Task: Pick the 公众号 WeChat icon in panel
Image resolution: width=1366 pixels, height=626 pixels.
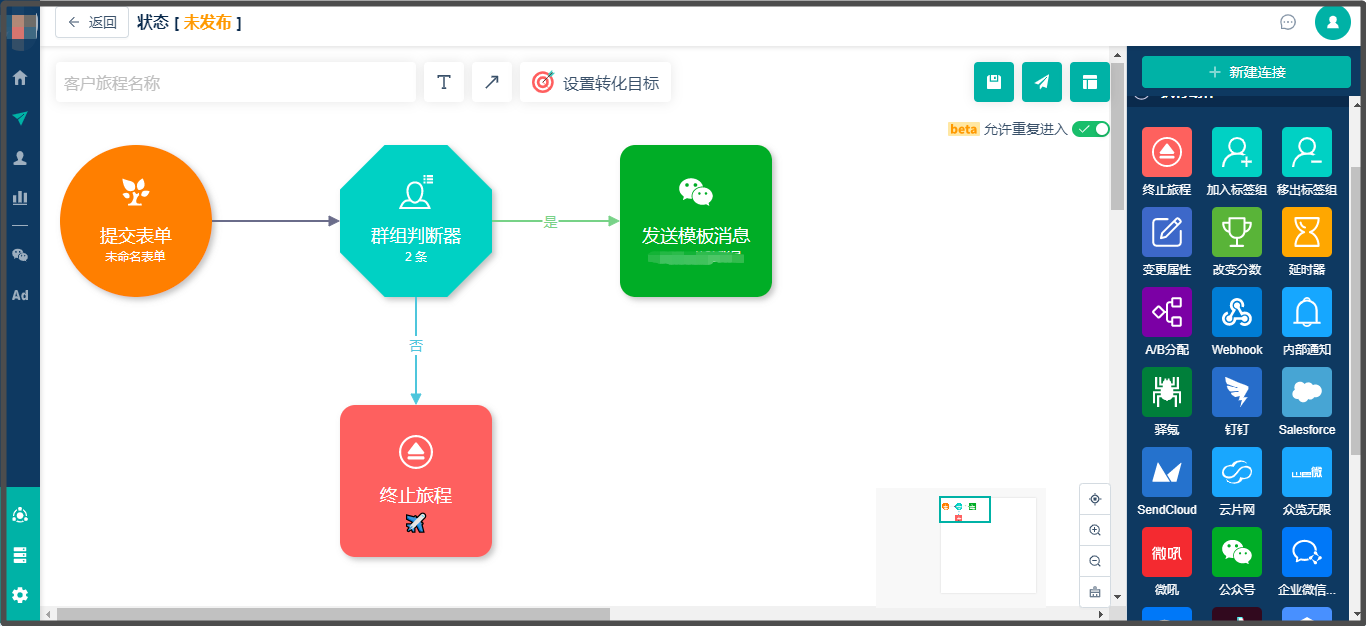Action: click(1237, 552)
